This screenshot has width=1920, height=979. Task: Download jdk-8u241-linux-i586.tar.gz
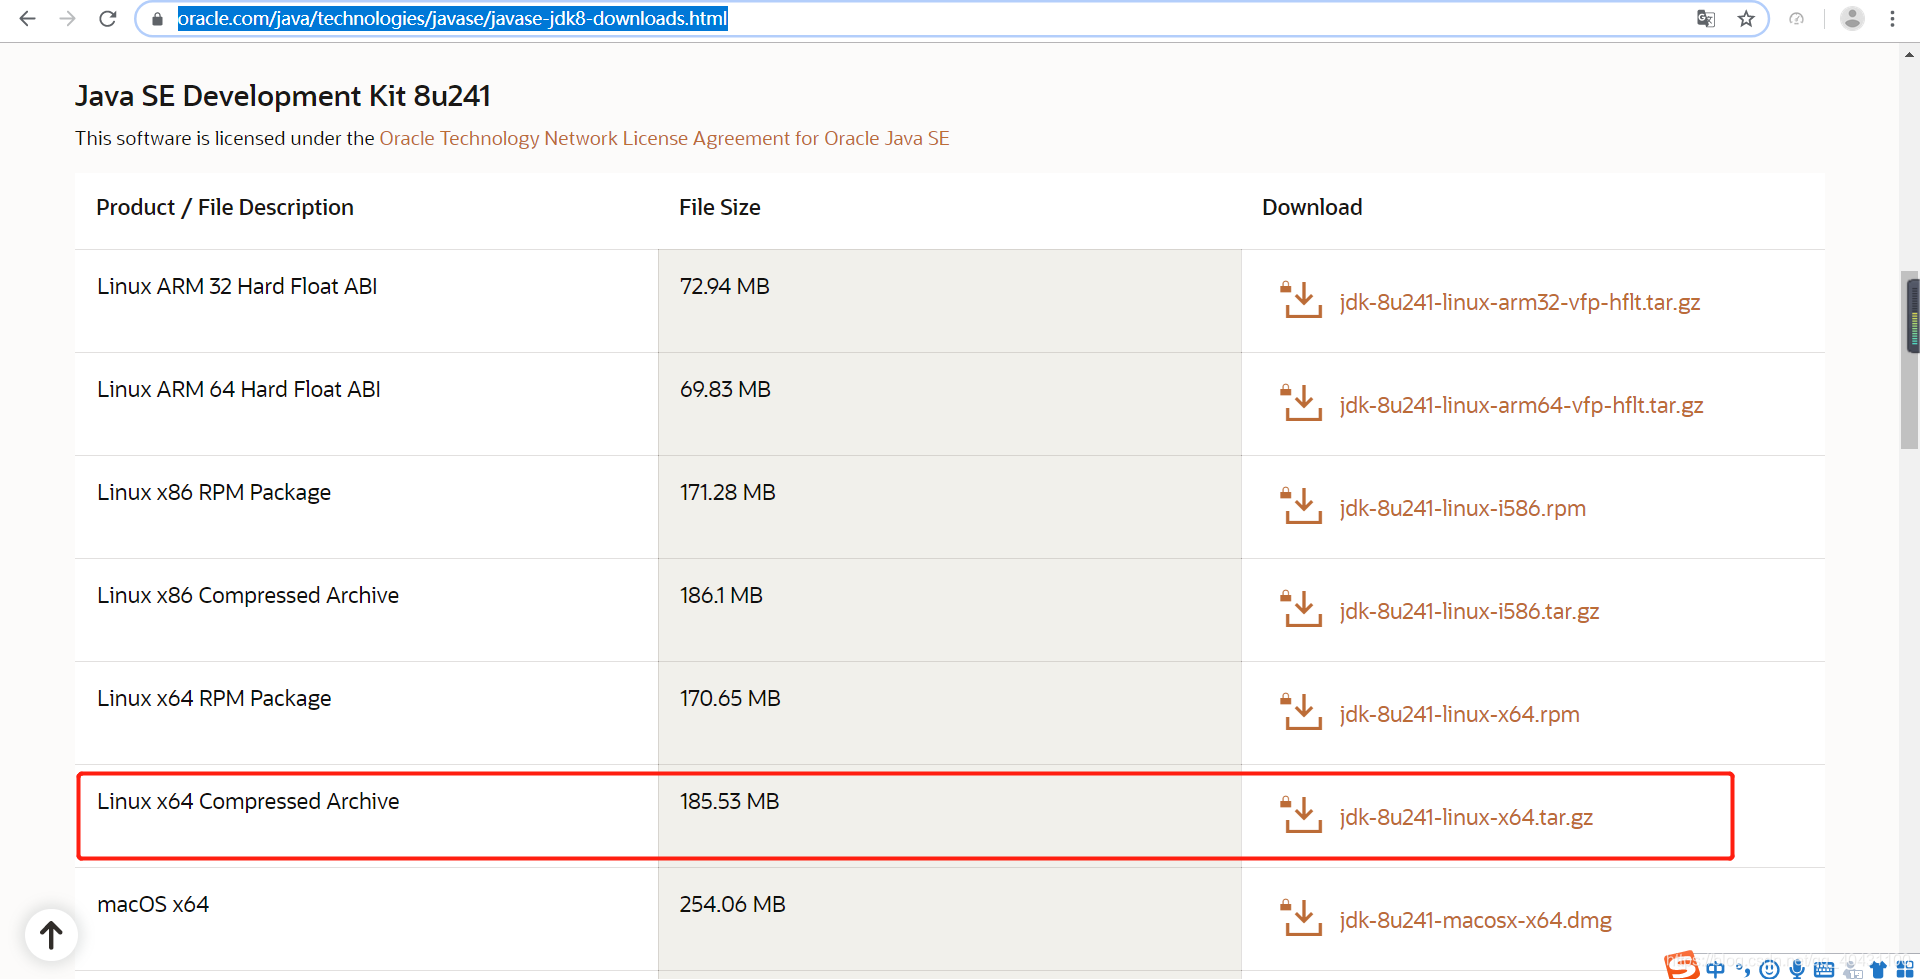click(1469, 611)
